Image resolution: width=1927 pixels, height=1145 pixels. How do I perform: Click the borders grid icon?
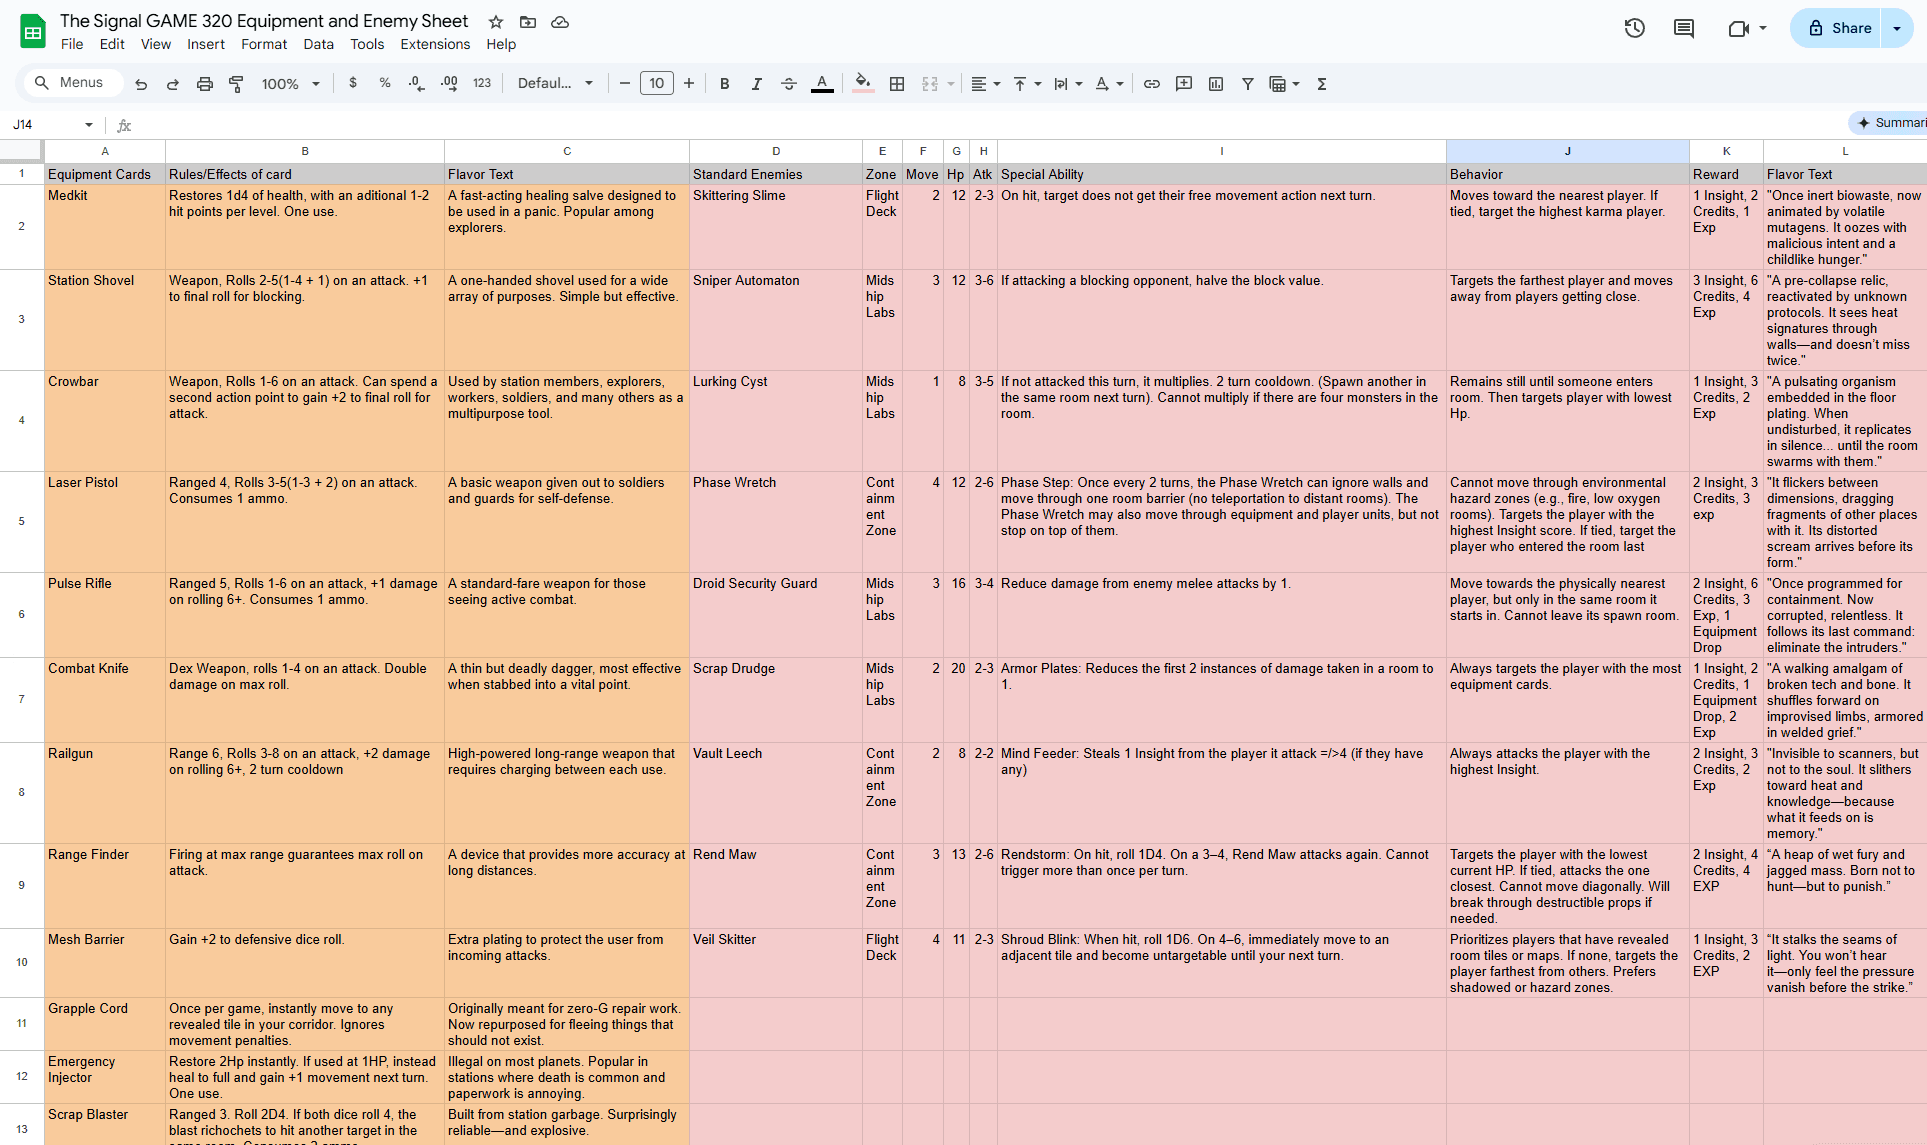[897, 84]
